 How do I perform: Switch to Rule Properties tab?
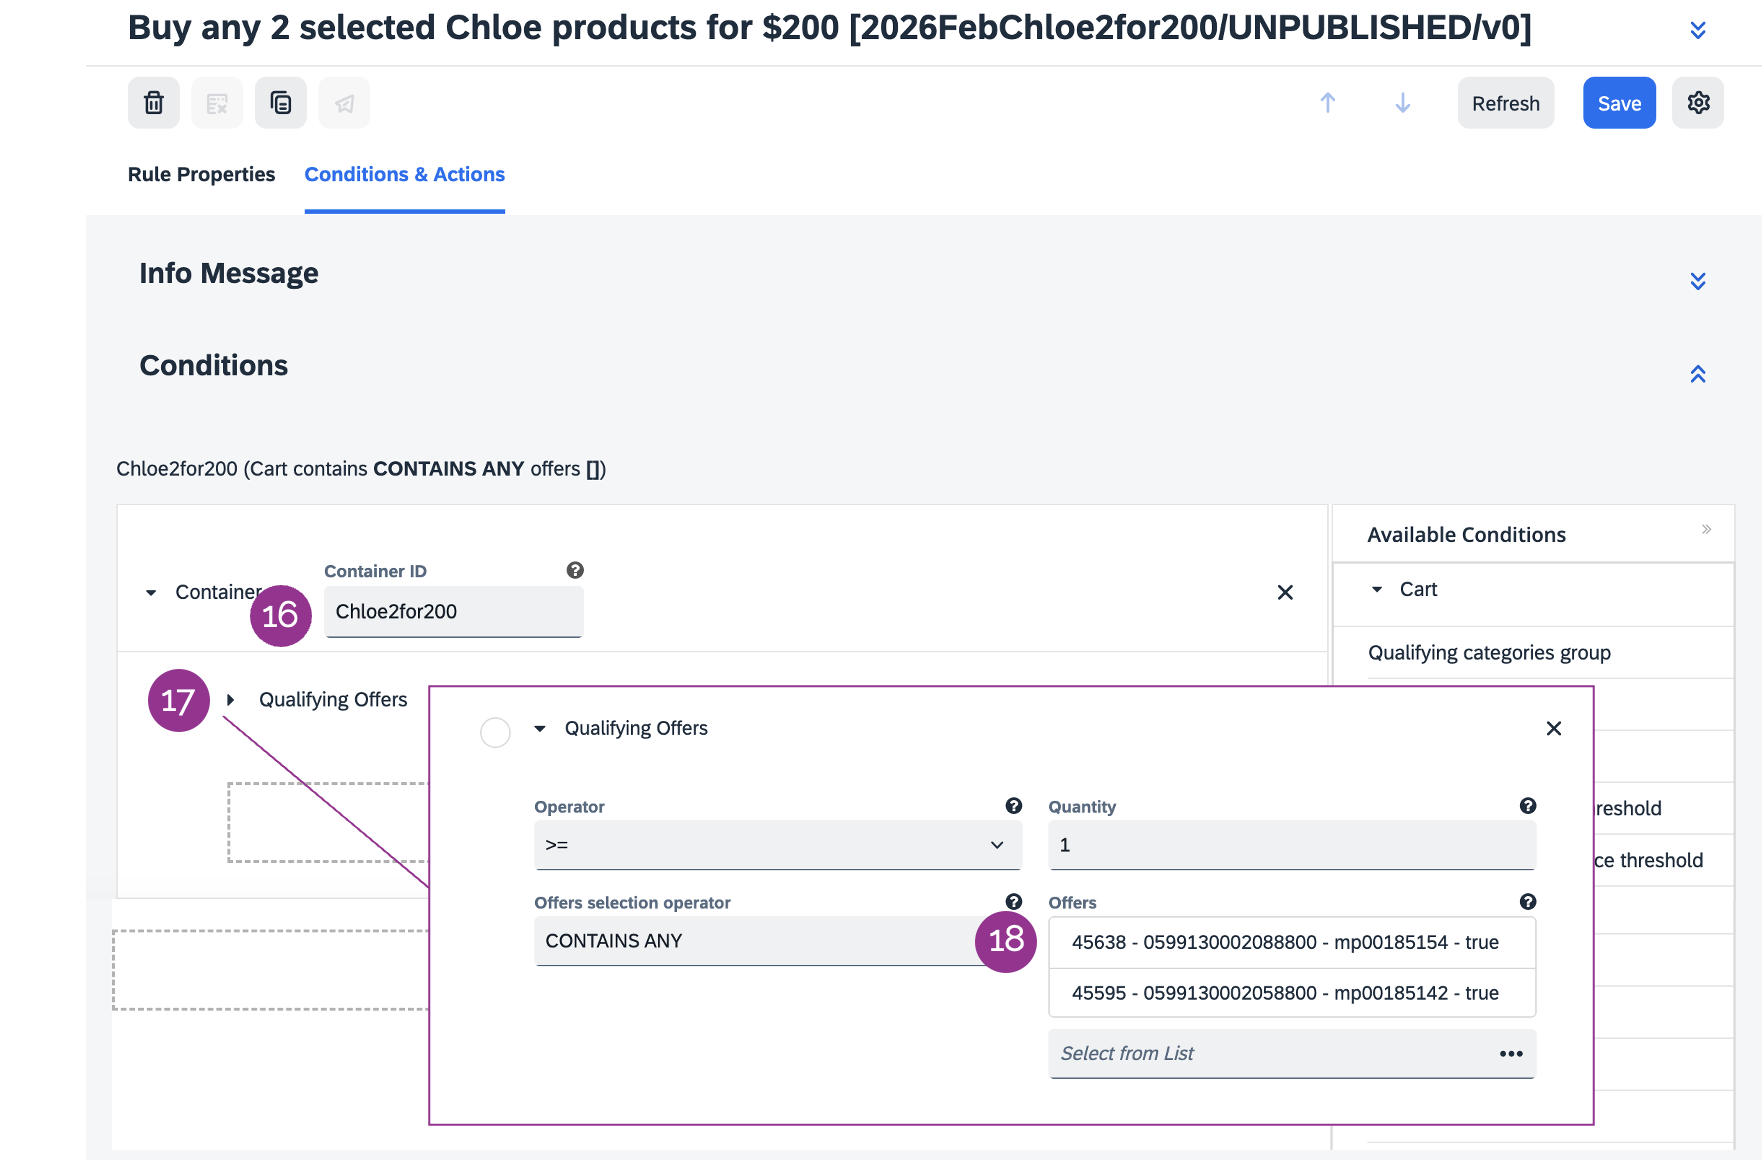click(x=201, y=174)
